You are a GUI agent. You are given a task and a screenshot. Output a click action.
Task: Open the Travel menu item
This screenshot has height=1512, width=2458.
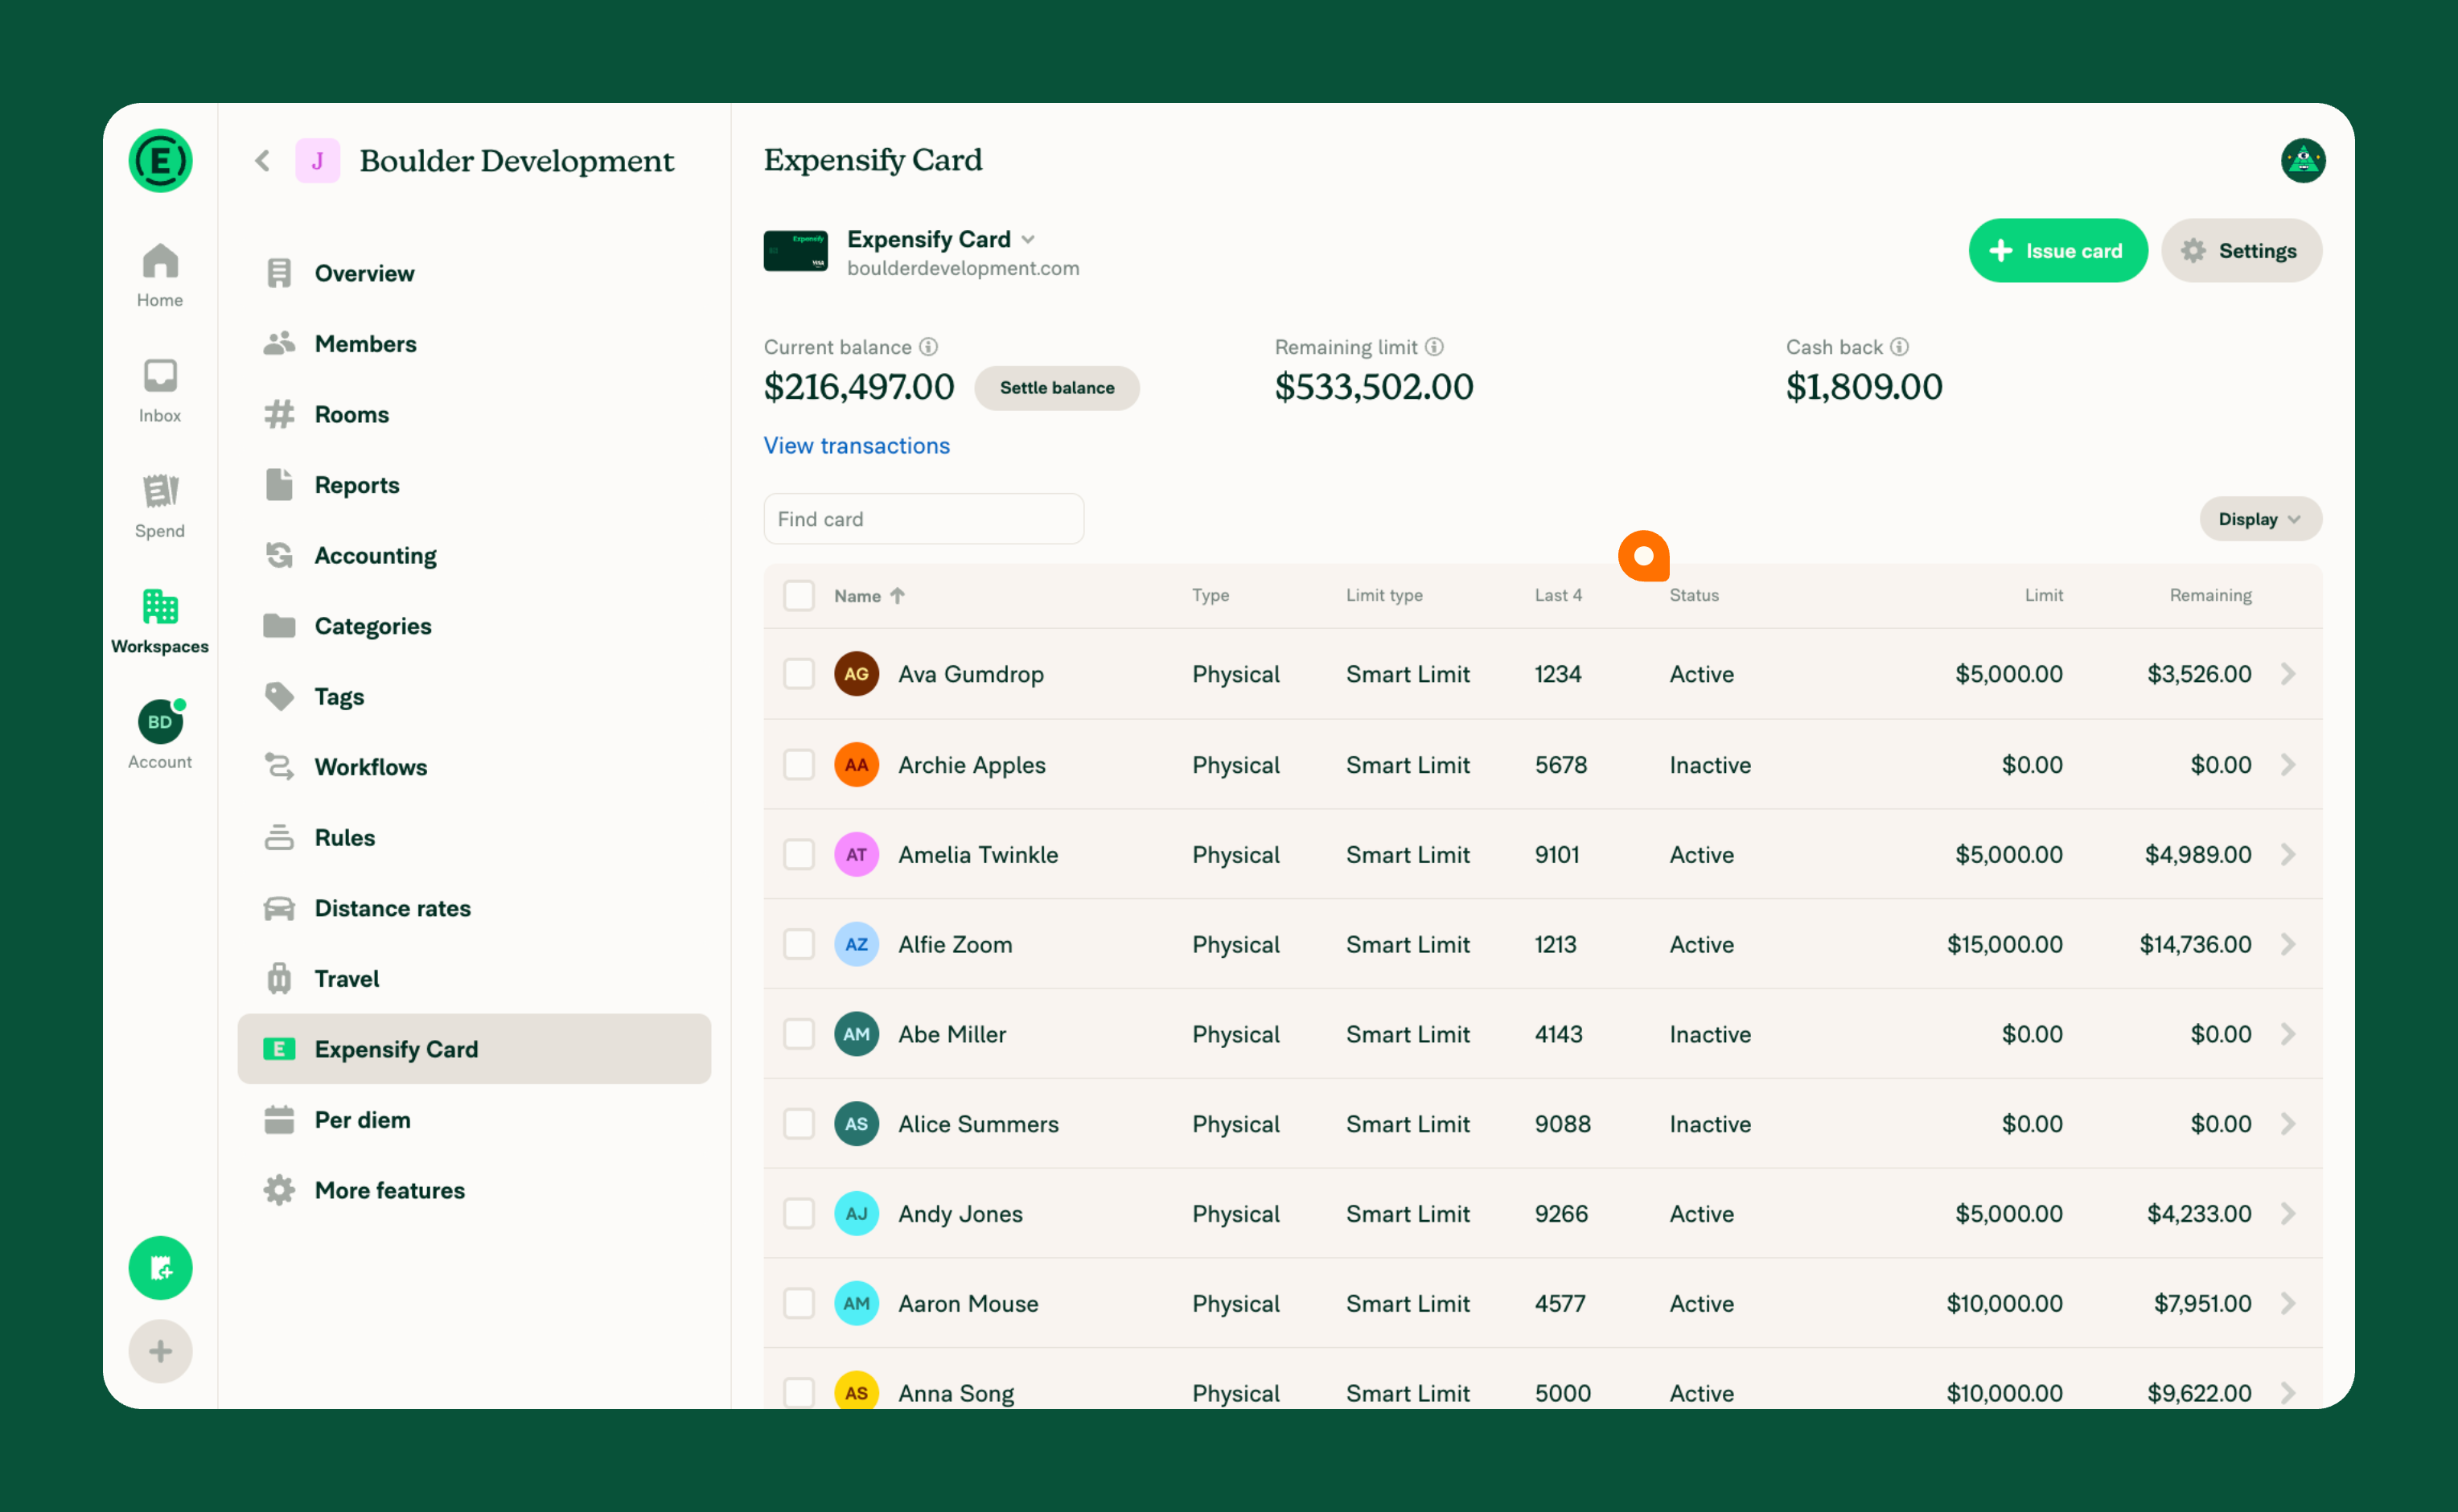pos(474,979)
